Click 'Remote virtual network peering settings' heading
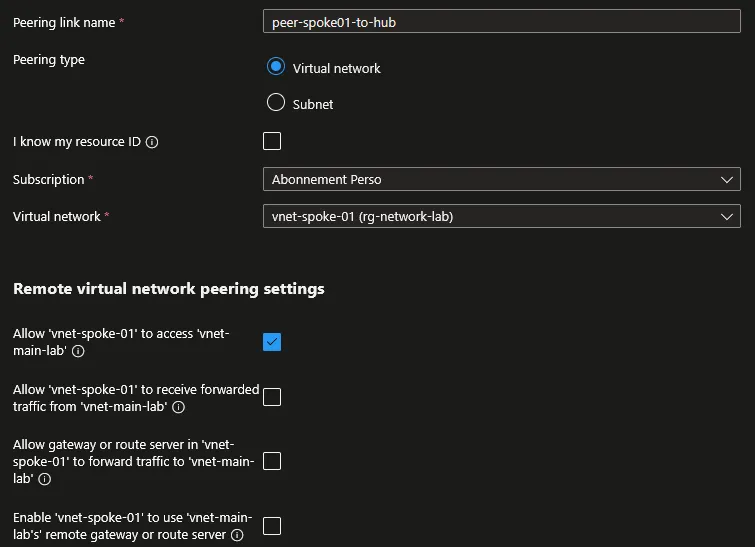The width and height of the screenshot is (755, 547). [x=169, y=289]
